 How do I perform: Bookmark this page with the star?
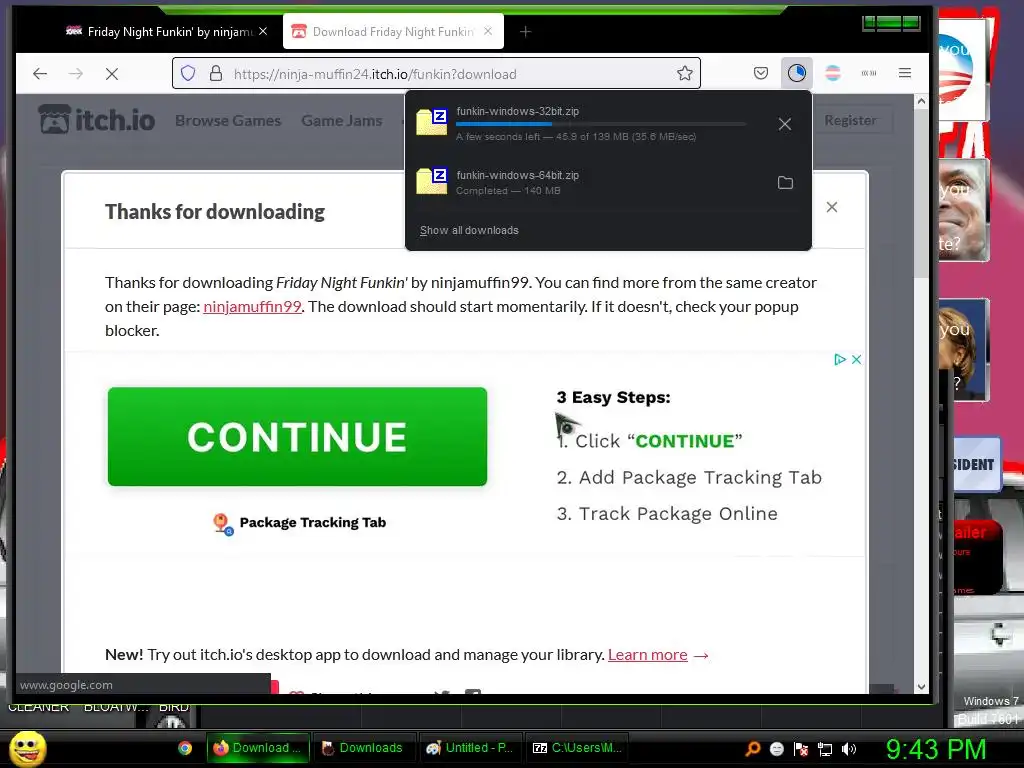pos(684,73)
